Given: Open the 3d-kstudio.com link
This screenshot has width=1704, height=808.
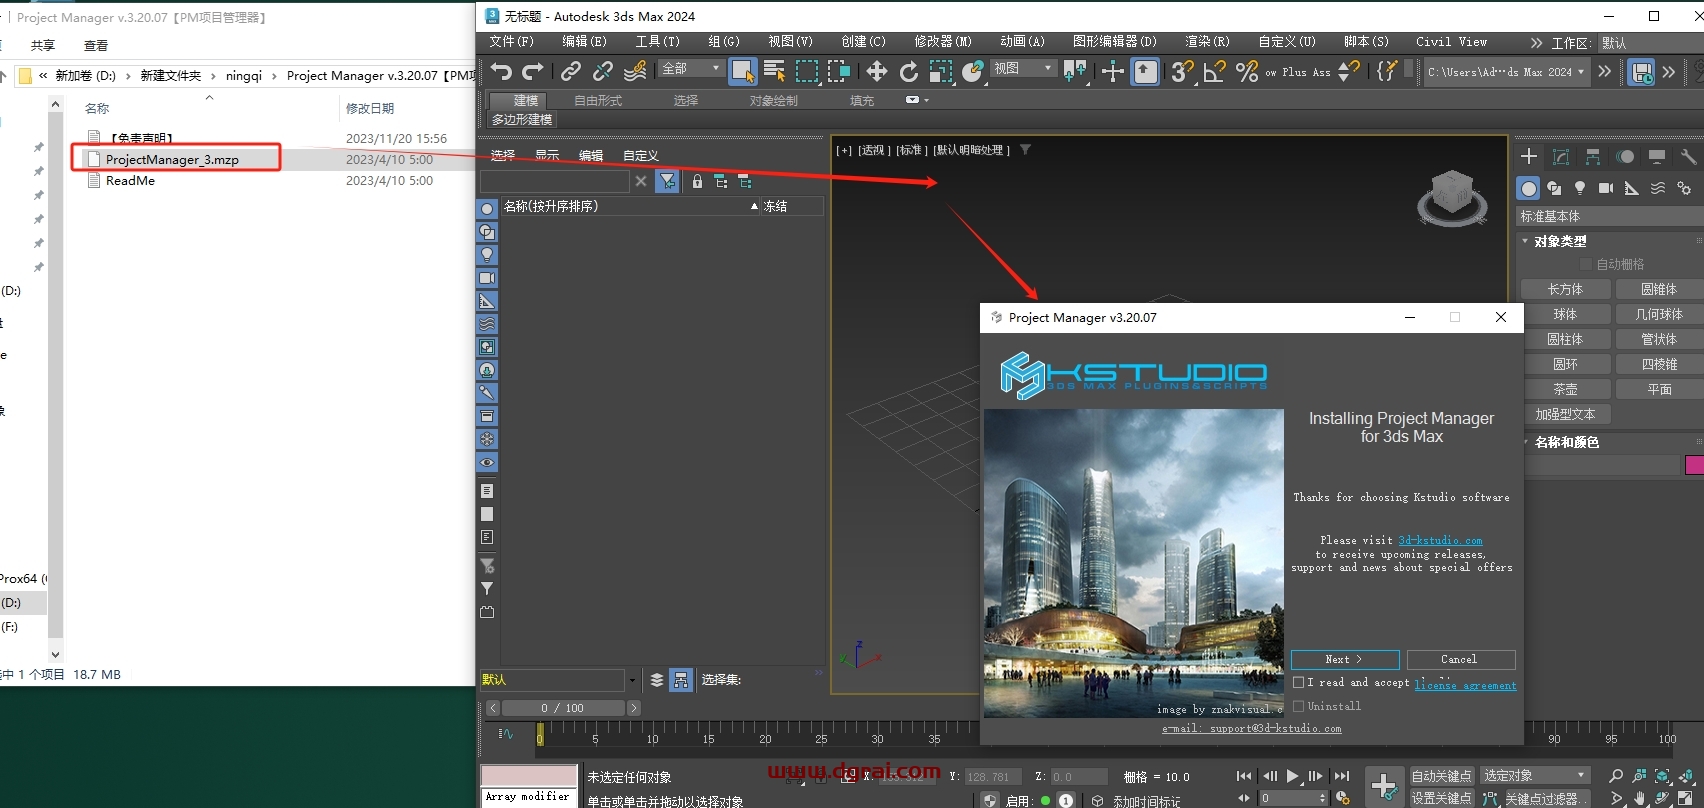Looking at the screenshot, I should (x=1440, y=540).
